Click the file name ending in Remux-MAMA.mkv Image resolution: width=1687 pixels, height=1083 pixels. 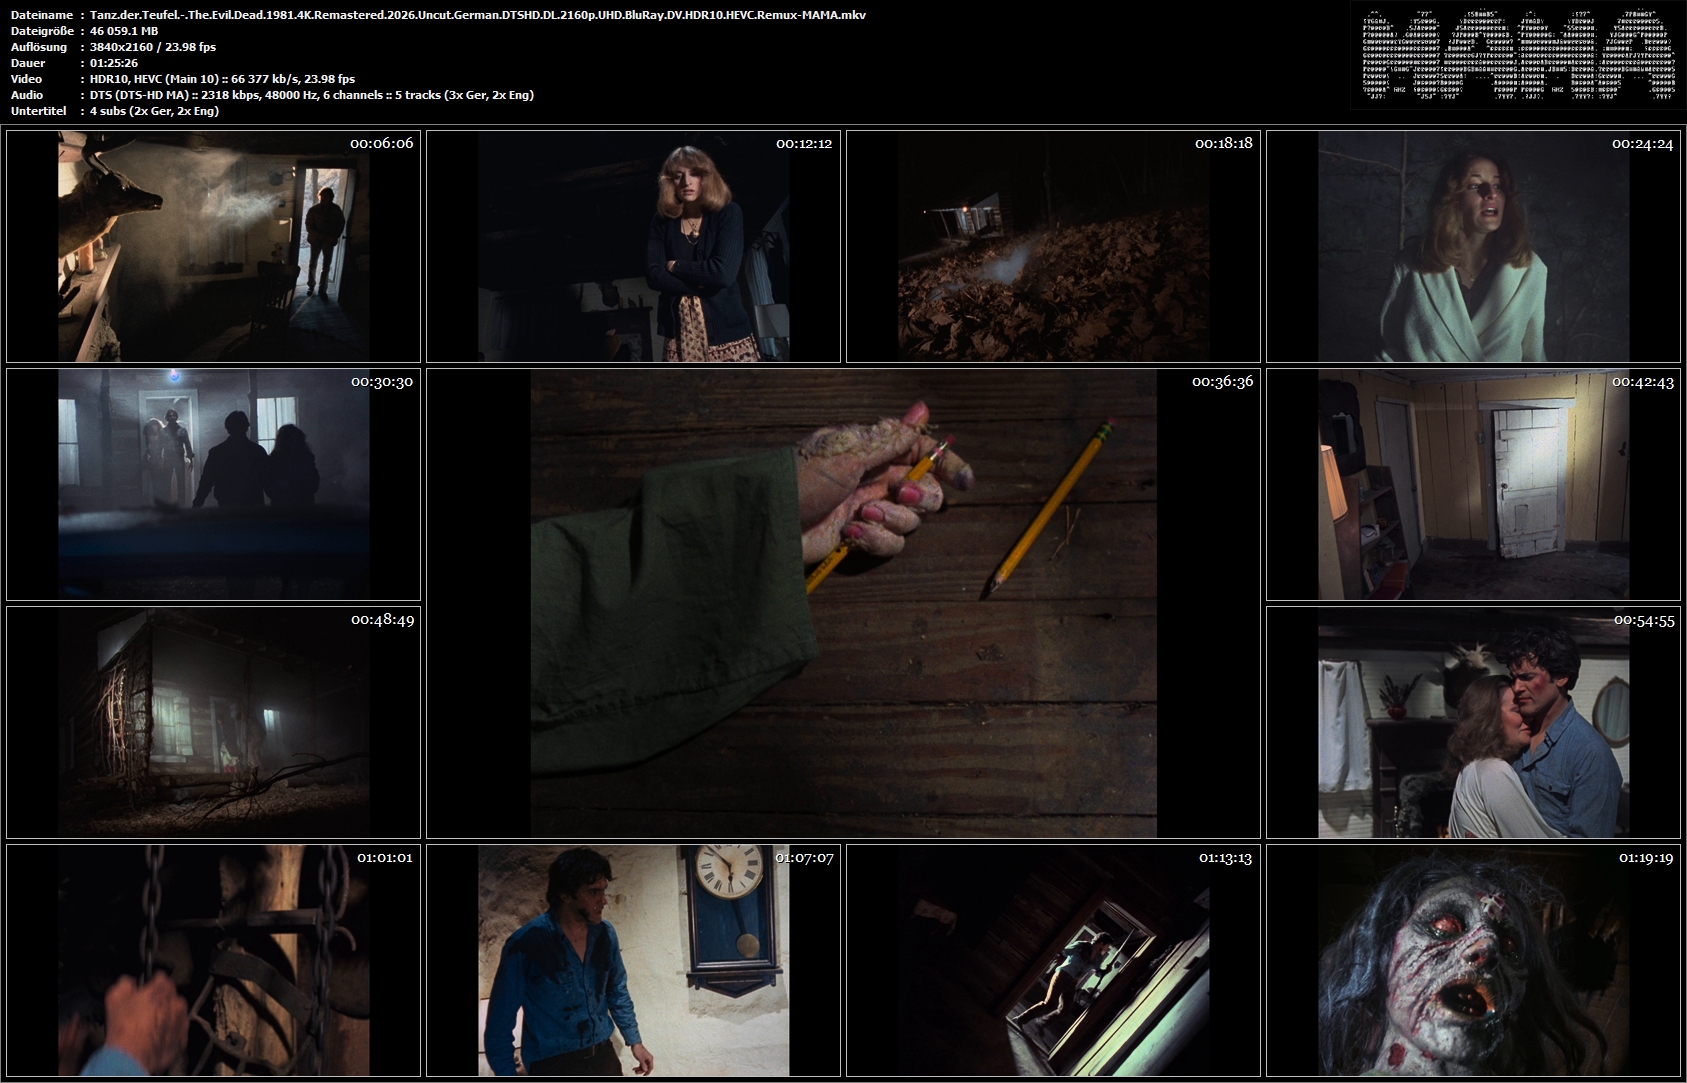(478, 15)
